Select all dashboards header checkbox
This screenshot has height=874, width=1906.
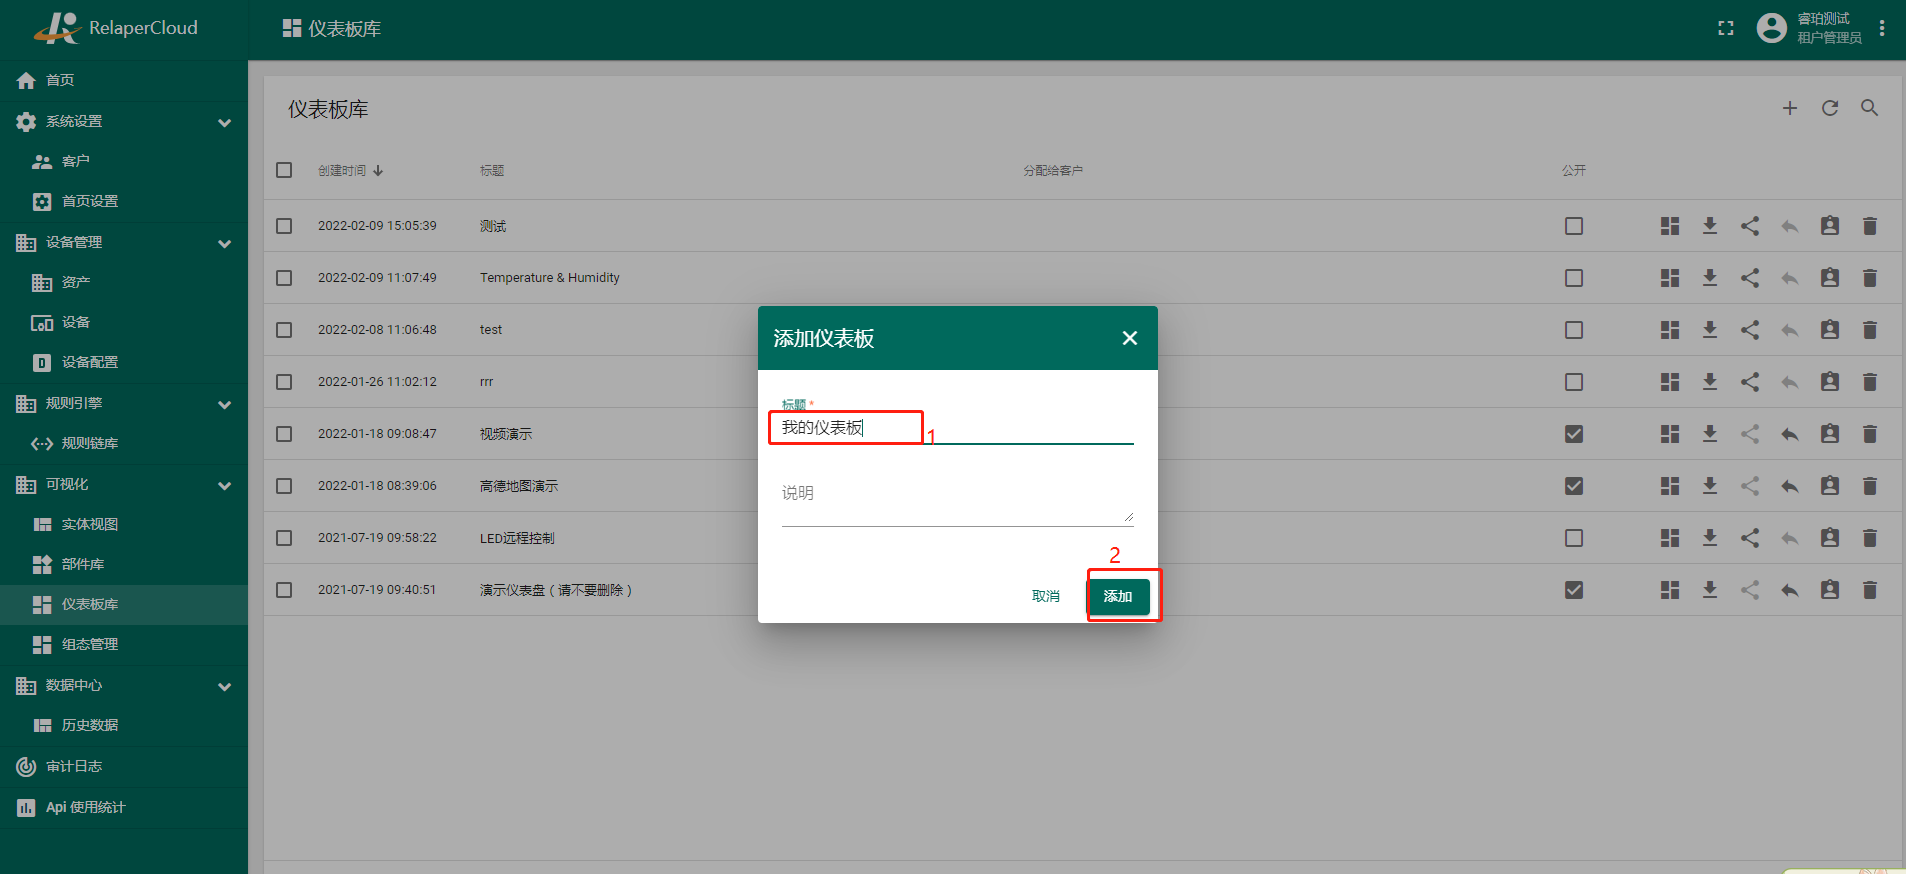point(284,170)
